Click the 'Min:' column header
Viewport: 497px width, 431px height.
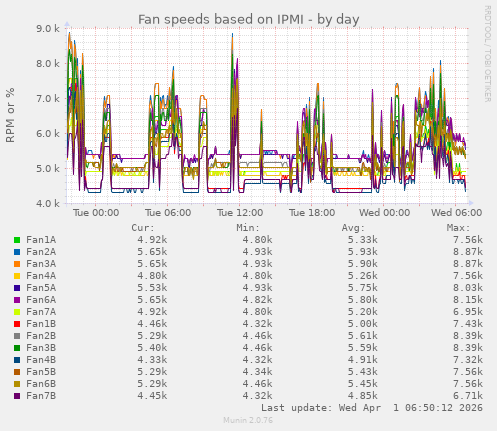click(x=248, y=228)
